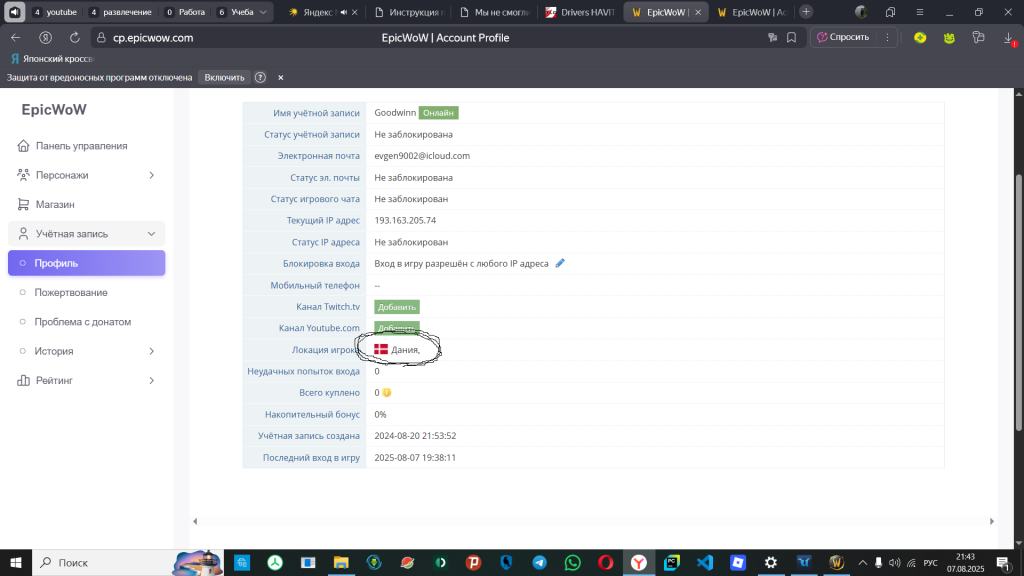Dismiss the protection notification bar
This screenshot has height=576, width=1024.
pos(281,77)
